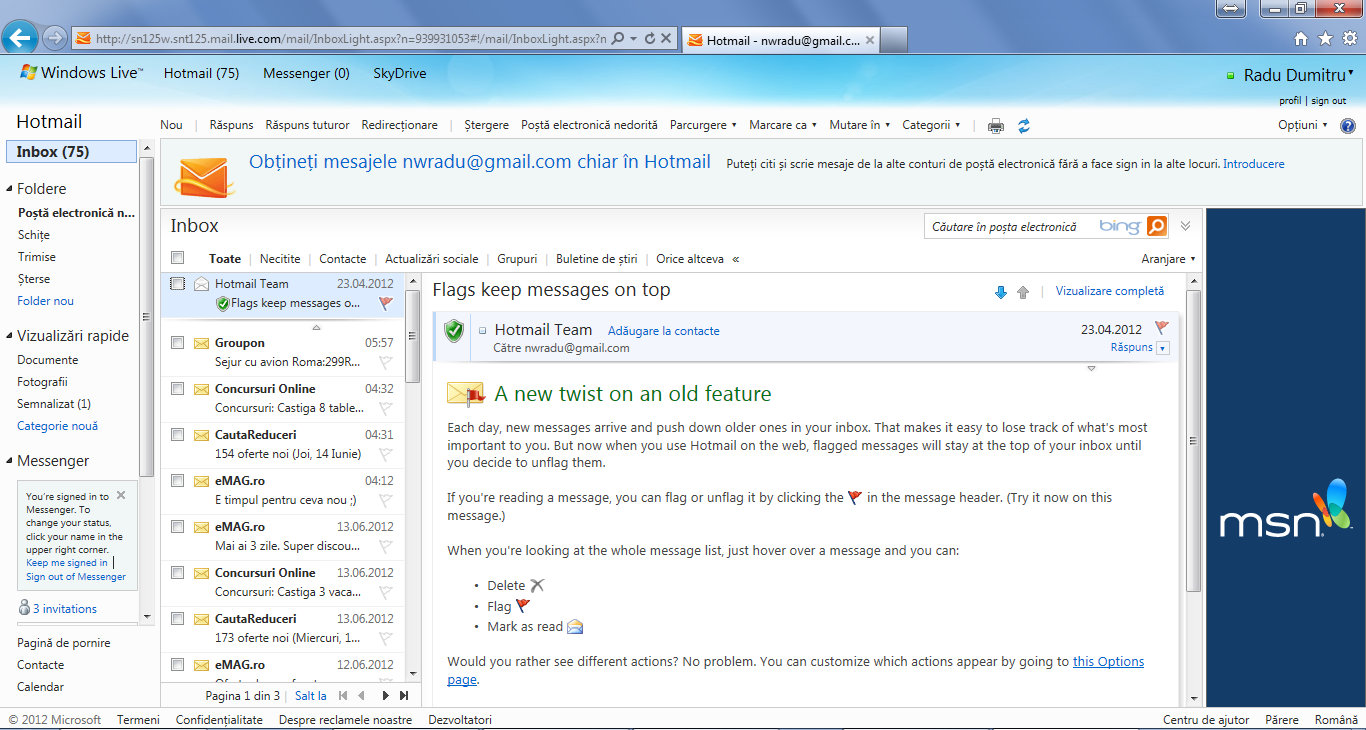Expand search options double chevron
The width and height of the screenshot is (1366, 730).
tap(1185, 226)
